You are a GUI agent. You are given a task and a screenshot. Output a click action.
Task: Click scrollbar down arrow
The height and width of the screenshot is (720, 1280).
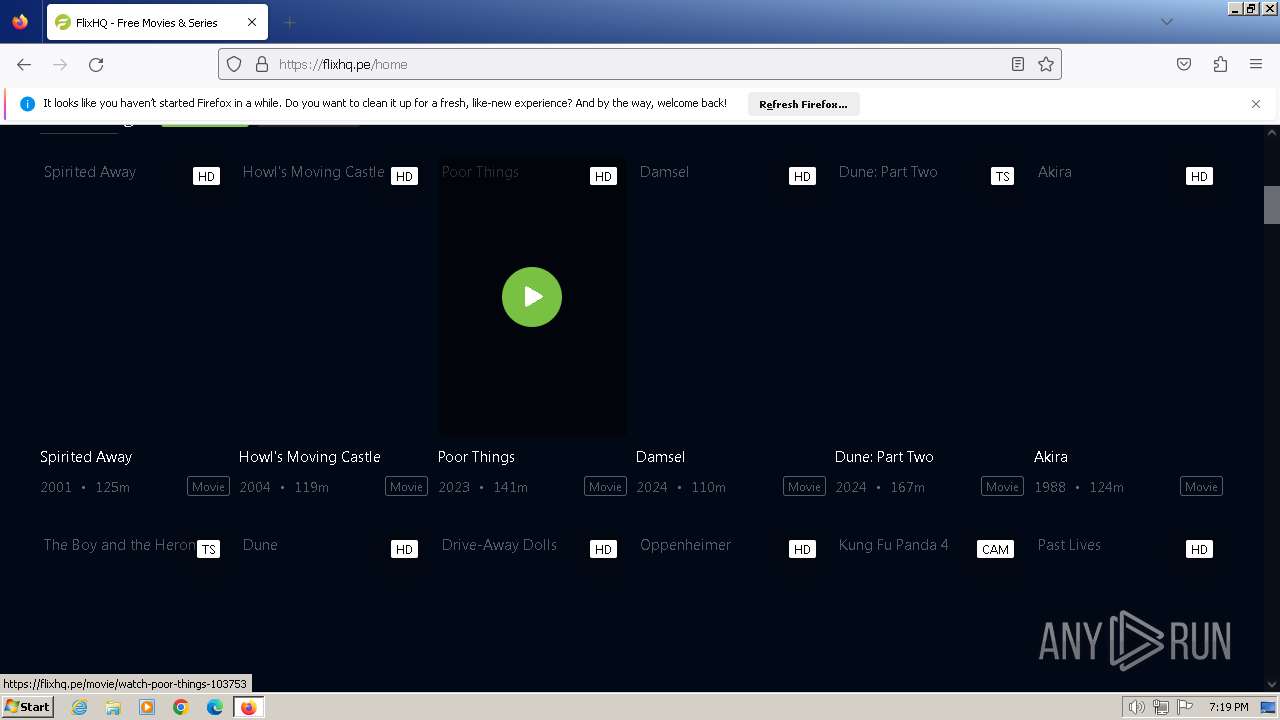tap(1272, 685)
